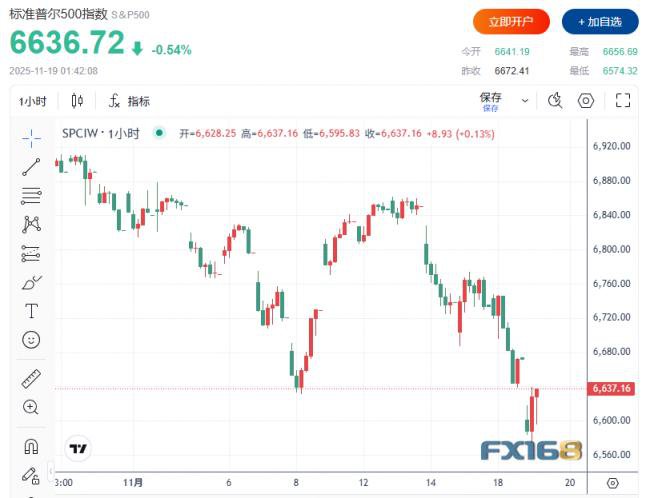
Task: Select the text annotation tool
Action: [x=31, y=311]
